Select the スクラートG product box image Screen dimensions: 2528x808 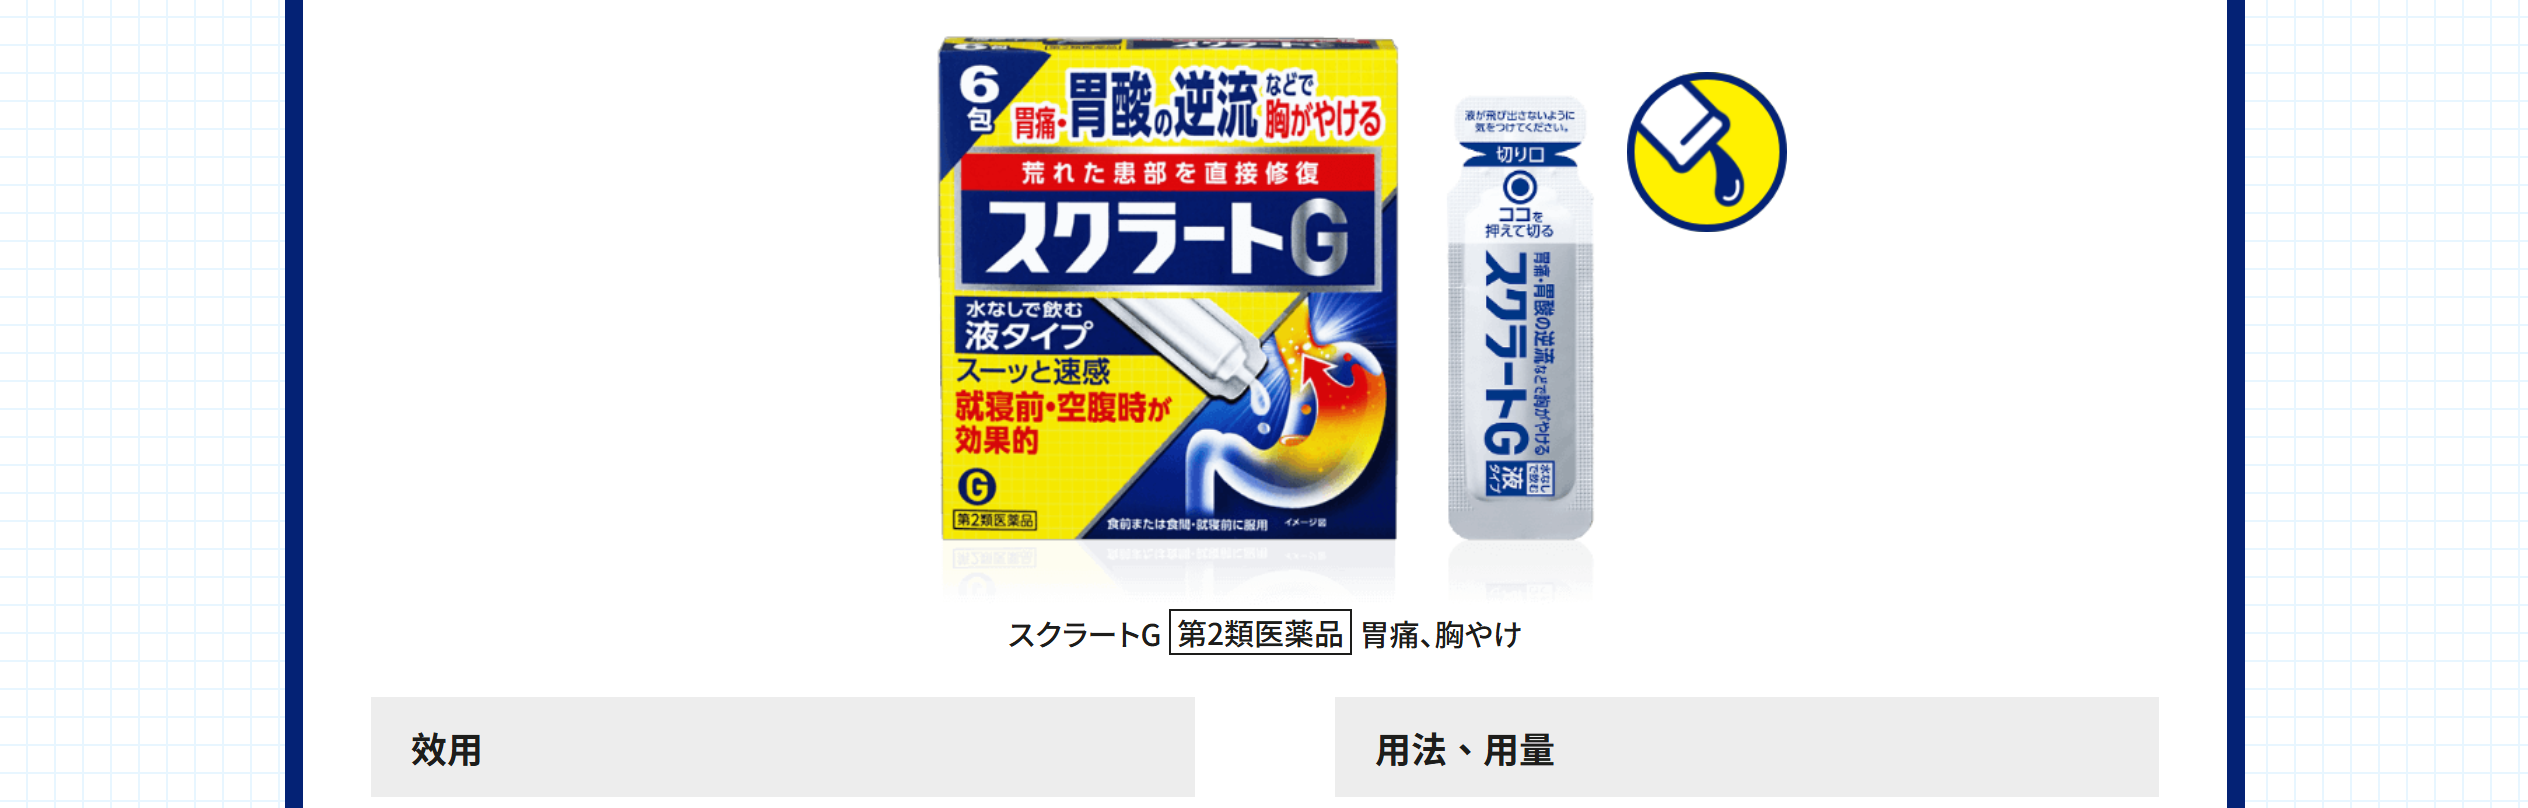coord(1167,290)
